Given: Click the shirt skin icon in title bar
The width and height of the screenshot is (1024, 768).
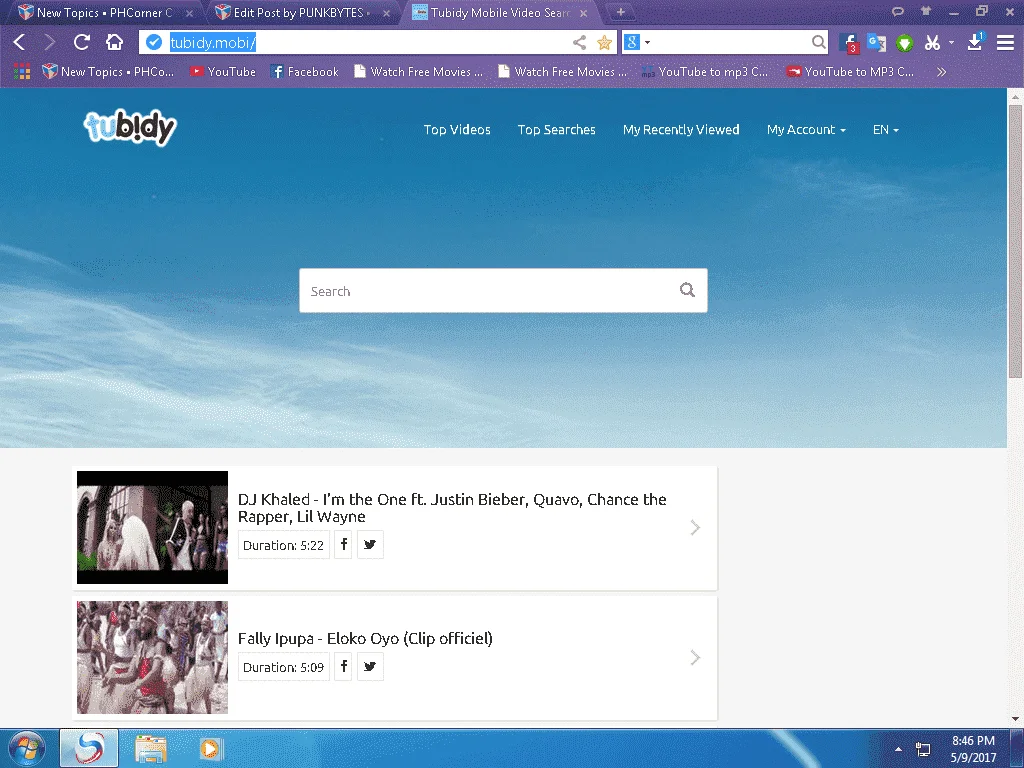Looking at the screenshot, I should pos(926,11).
